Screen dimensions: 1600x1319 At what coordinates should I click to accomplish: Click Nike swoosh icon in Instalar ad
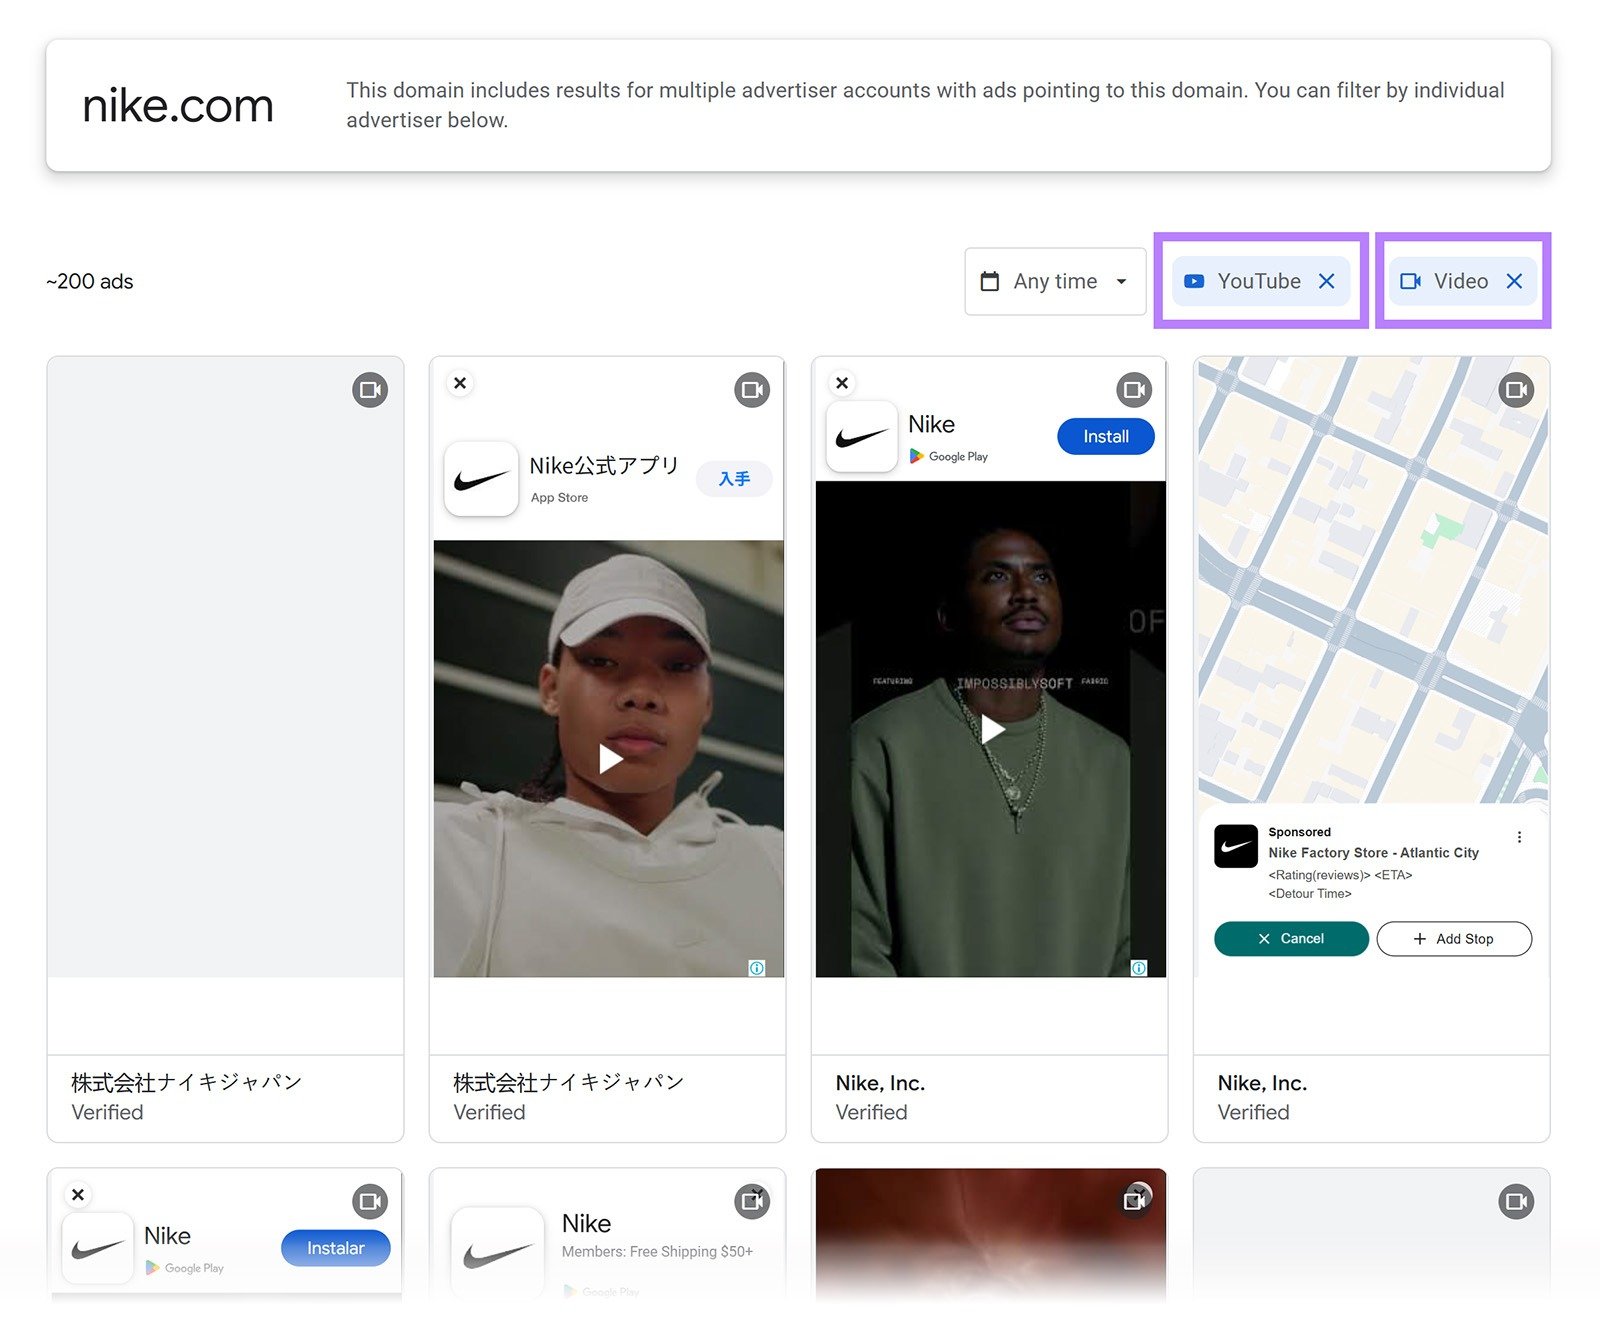click(98, 1248)
